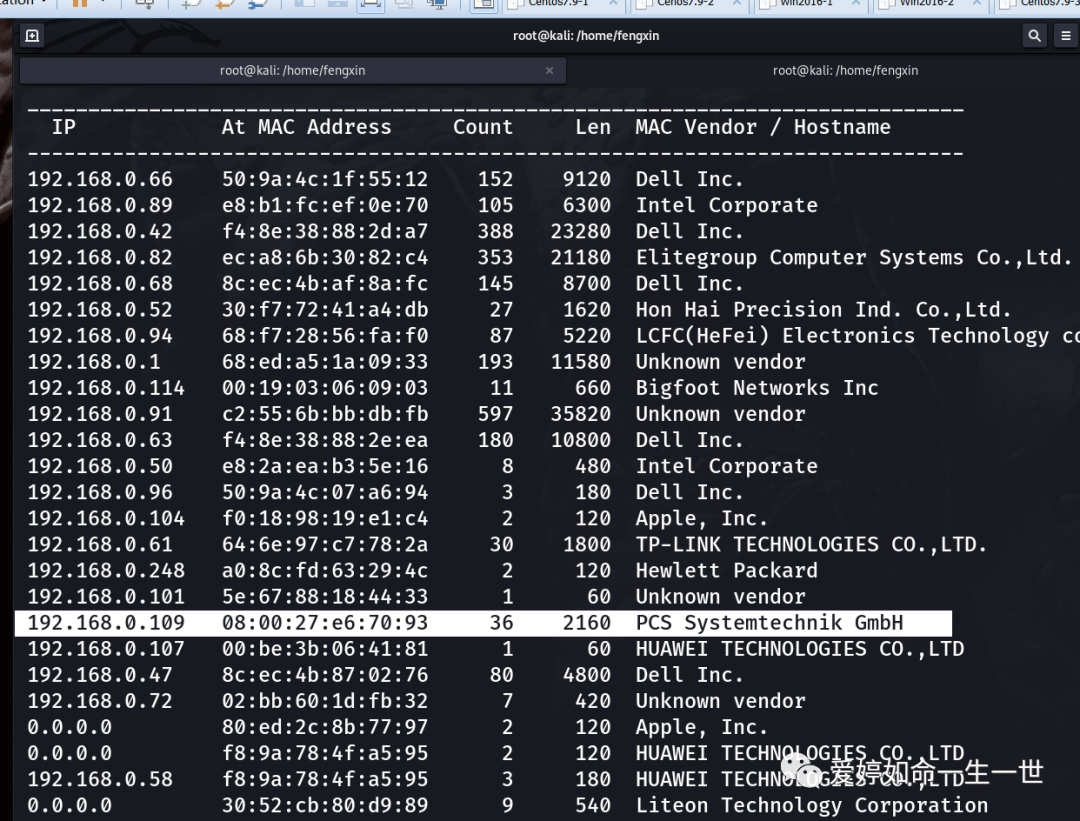Screen dimensions: 1080x821
Task: Select IP address 192.168.0.248
Action: tap(106, 572)
